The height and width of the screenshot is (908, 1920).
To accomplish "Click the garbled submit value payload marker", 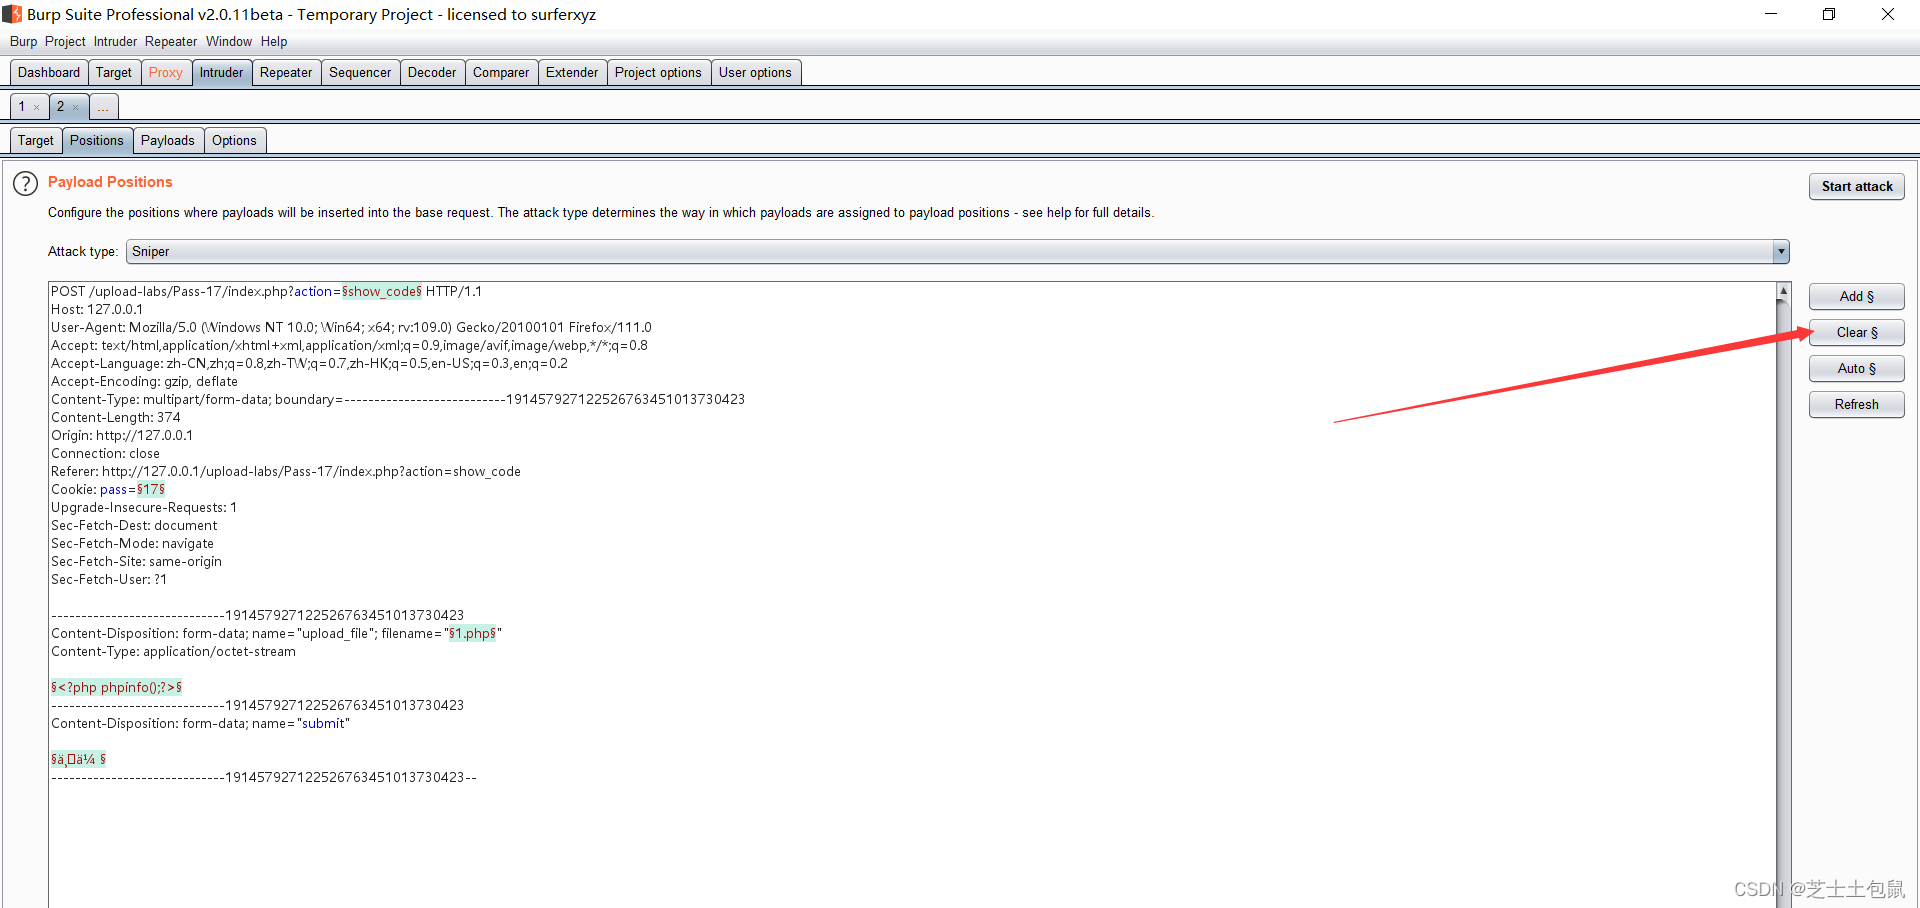I will pyautogui.click(x=78, y=759).
